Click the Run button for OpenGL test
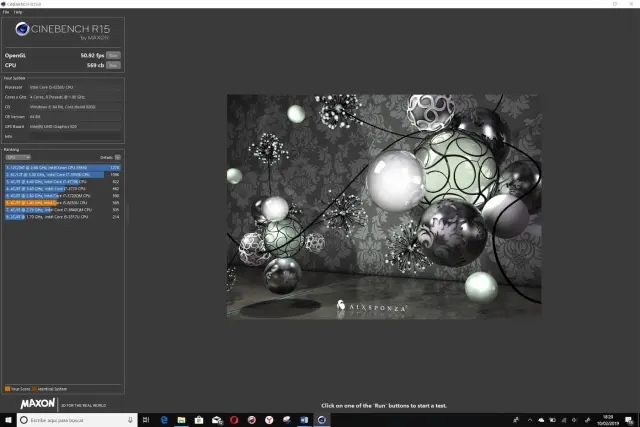Viewport: 640px width, 427px height. tap(114, 55)
